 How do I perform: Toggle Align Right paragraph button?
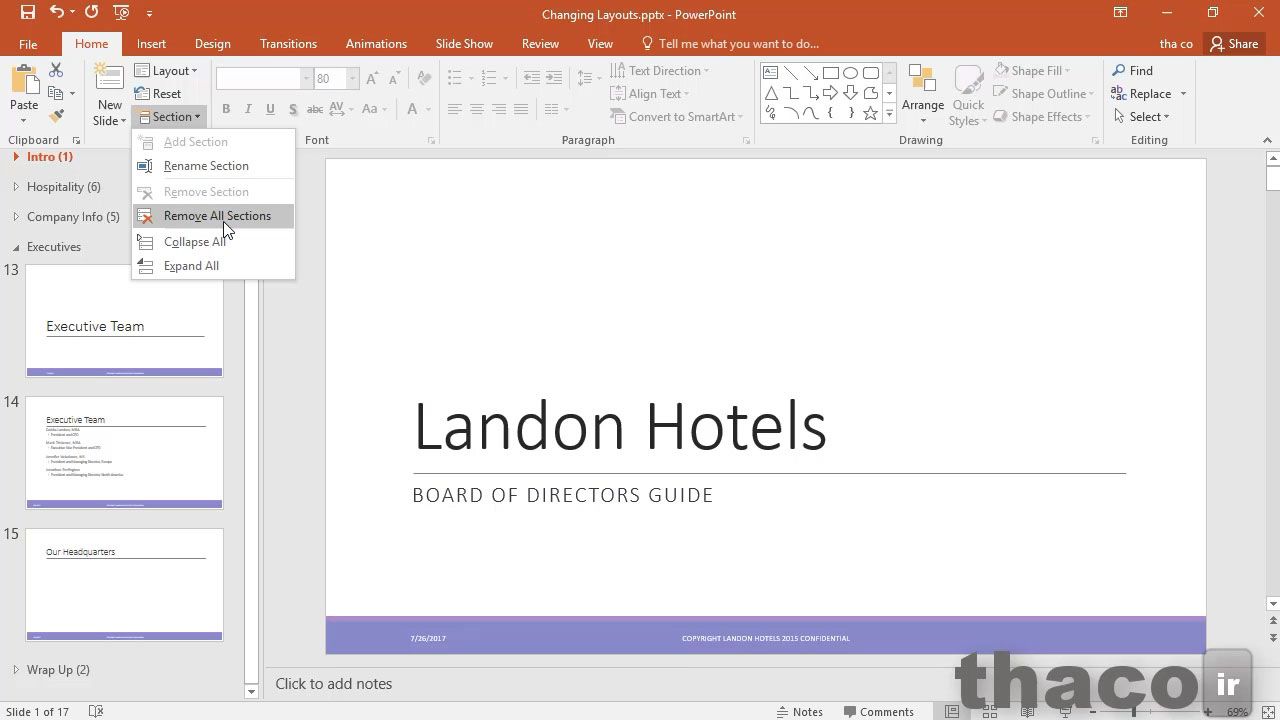(498, 109)
